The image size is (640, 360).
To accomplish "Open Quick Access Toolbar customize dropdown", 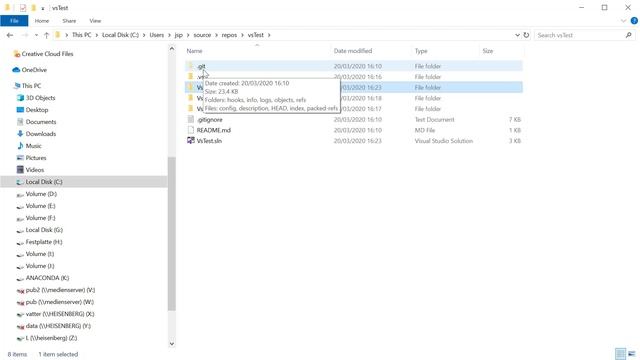I will pyautogui.click(x=42, y=8).
